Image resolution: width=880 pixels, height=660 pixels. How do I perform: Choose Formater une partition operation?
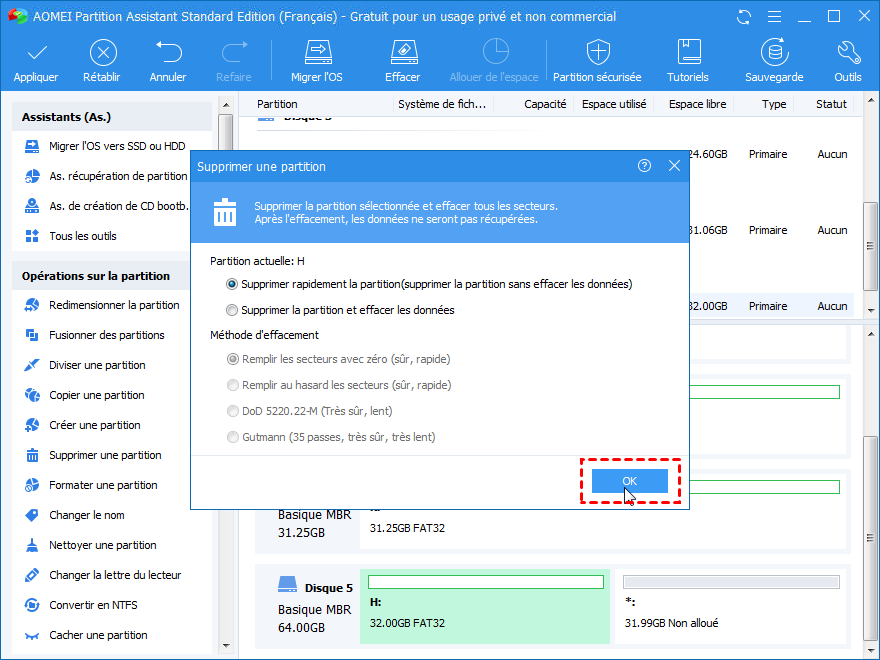[x=91, y=485]
